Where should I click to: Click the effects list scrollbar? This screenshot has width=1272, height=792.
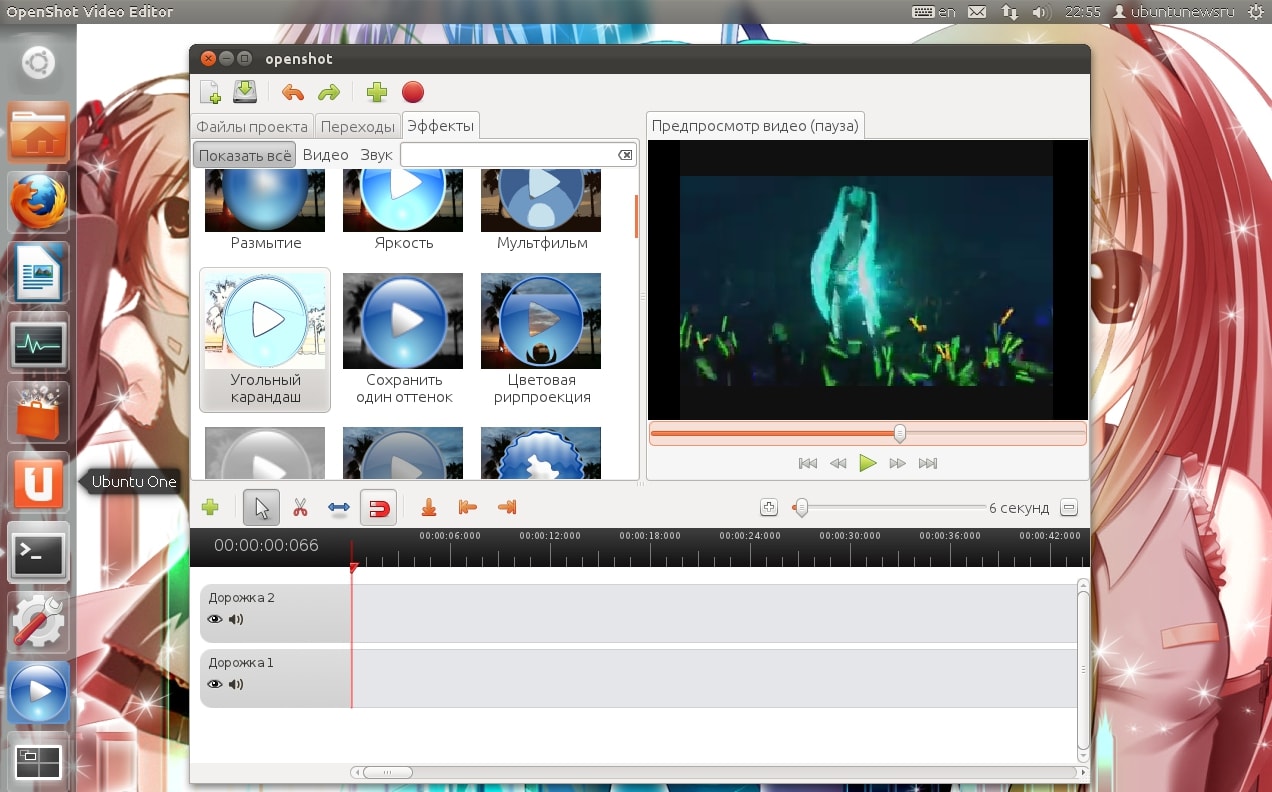click(636, 216)
